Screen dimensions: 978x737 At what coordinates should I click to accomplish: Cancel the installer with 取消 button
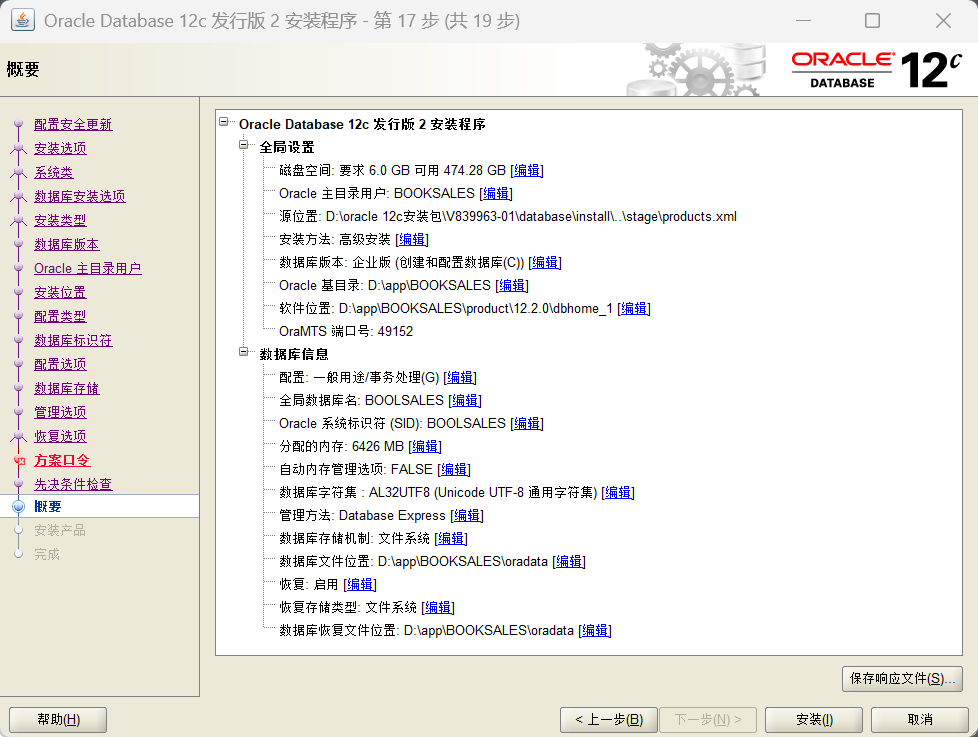(920, 720)
